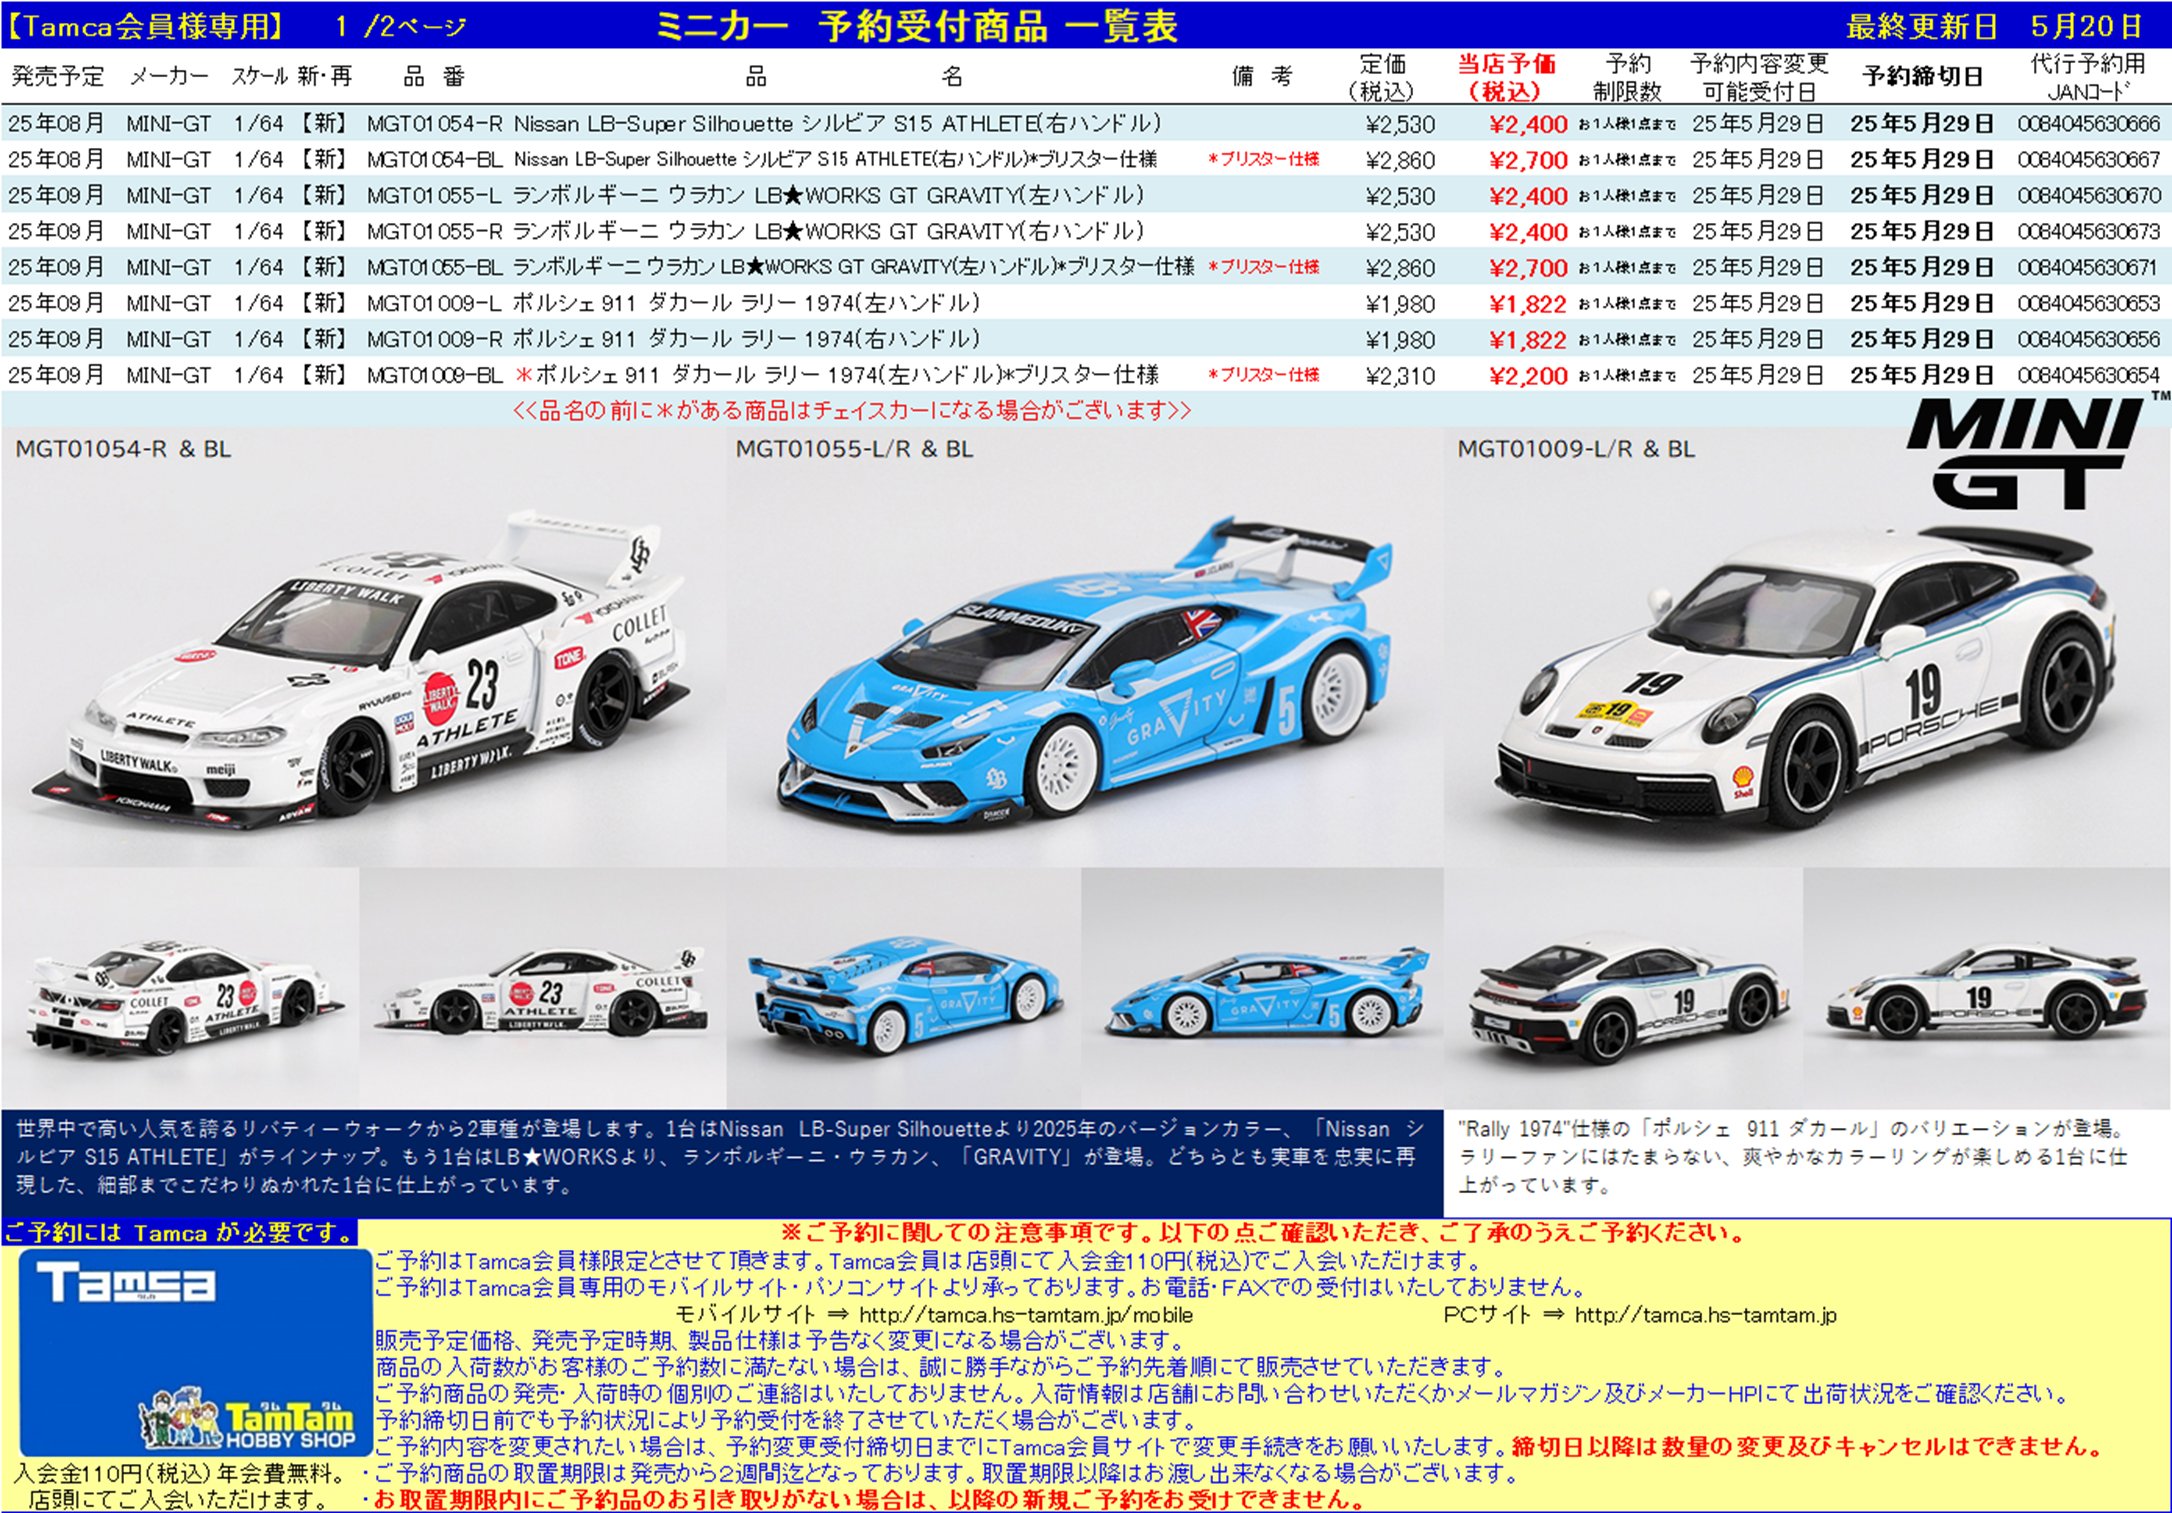Open the blue Huracan rear-view small thumbnail
Screen dimensions: 2172x1513
point(904,990)
